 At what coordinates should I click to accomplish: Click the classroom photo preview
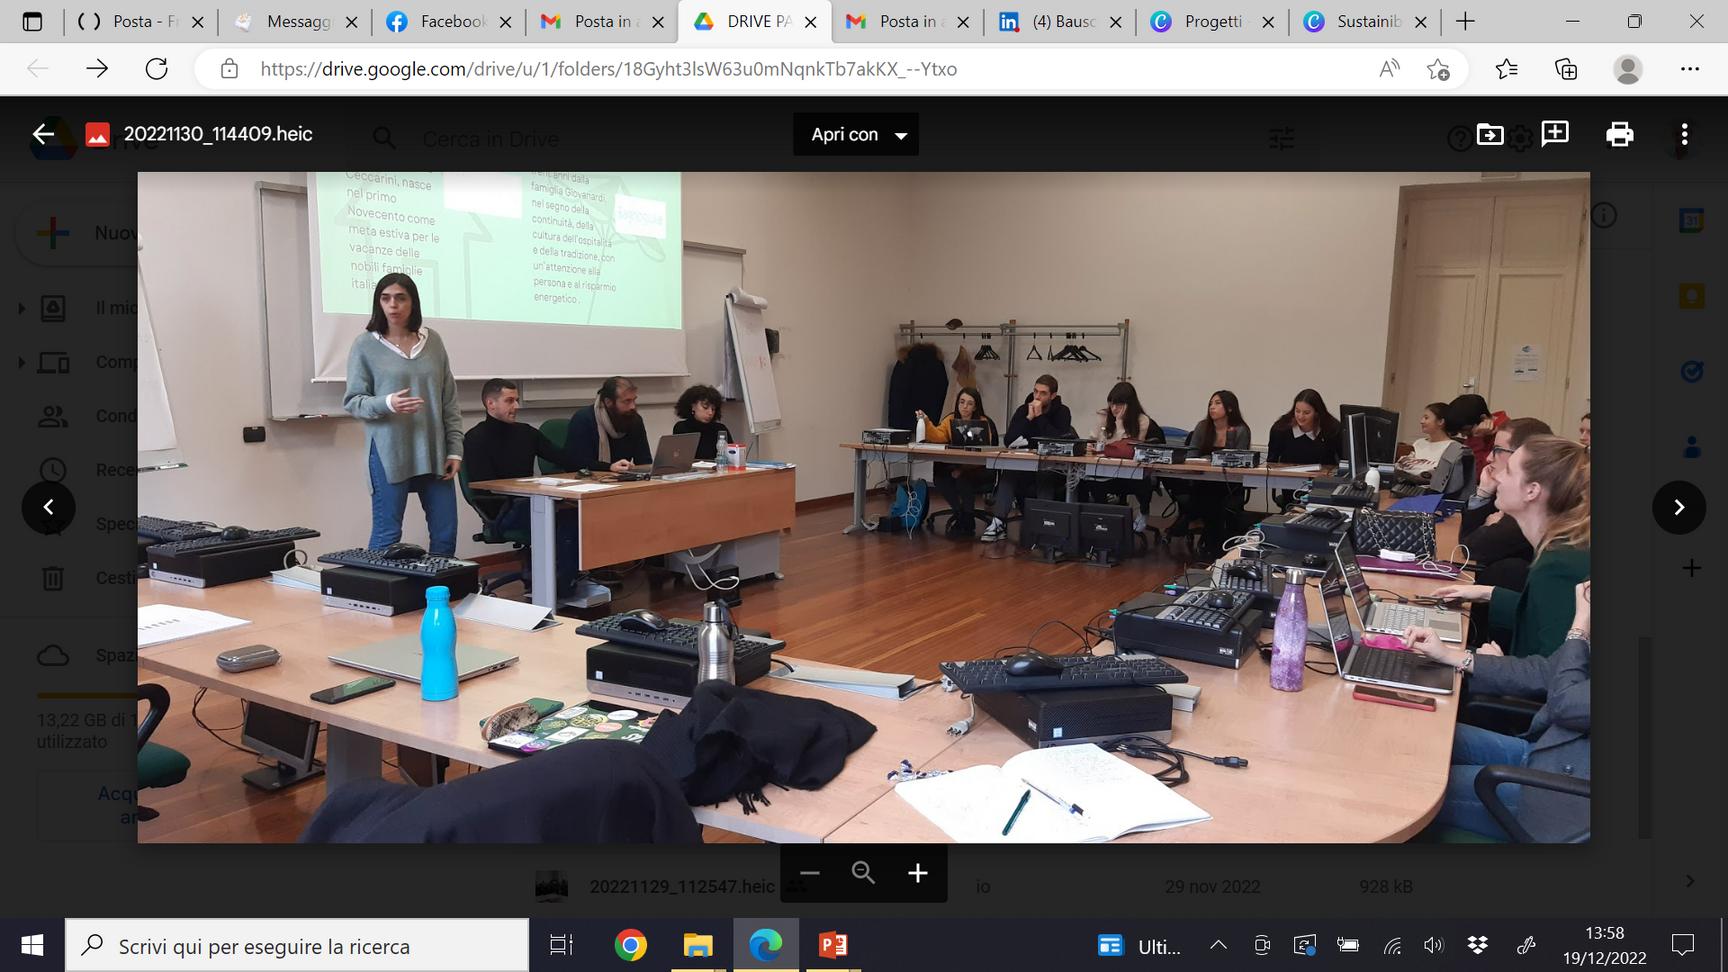point(863,507)
